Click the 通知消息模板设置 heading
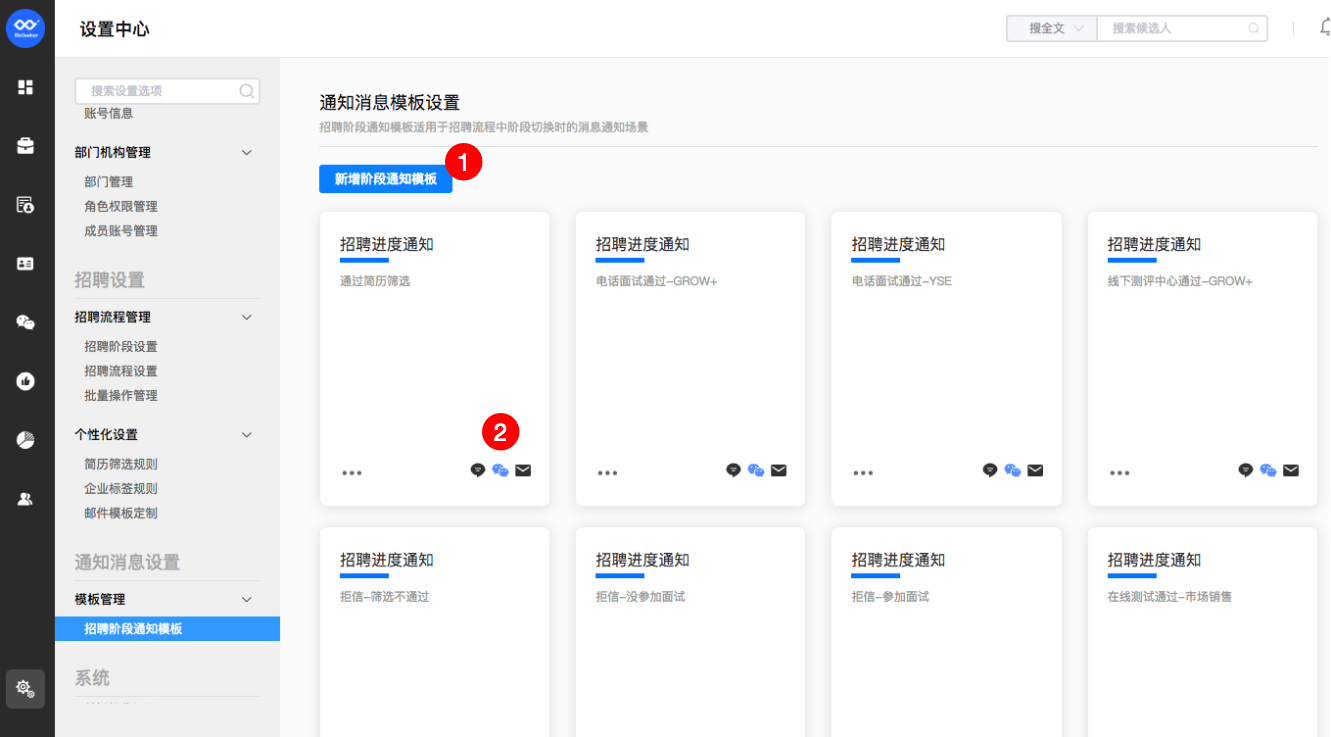 click(389, 103)
